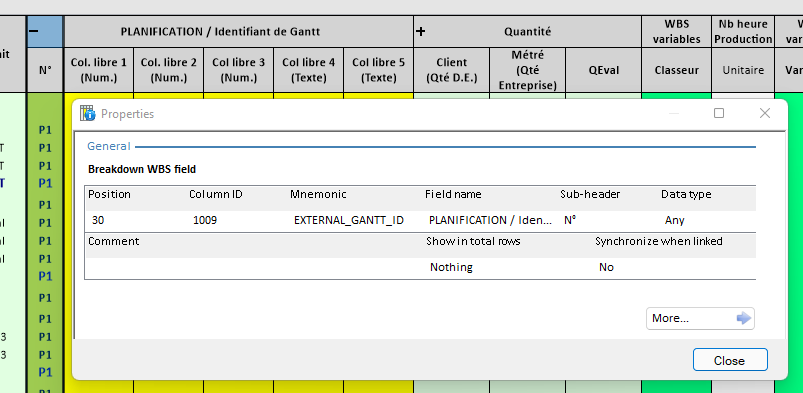Click the Classeur sub-header under WBS variables
This screenshot has width=803, height=393.
(x=677, y=70)
